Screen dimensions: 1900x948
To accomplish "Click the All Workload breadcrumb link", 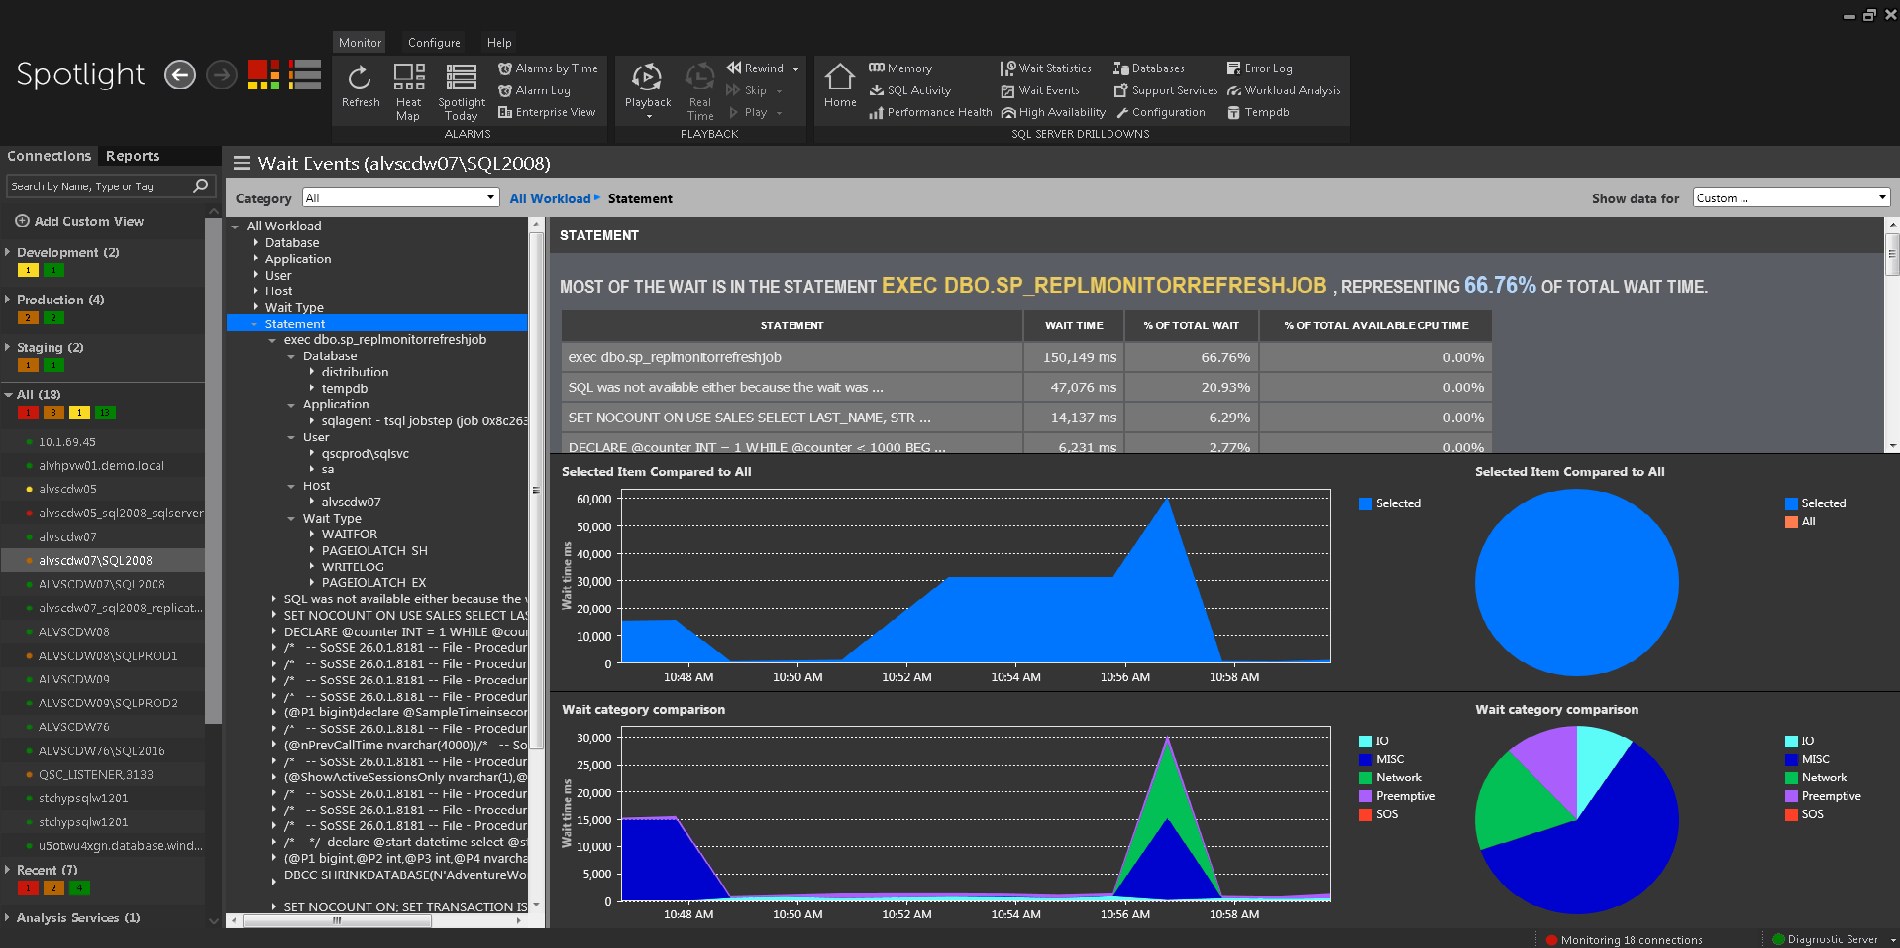I will (549, 199).
